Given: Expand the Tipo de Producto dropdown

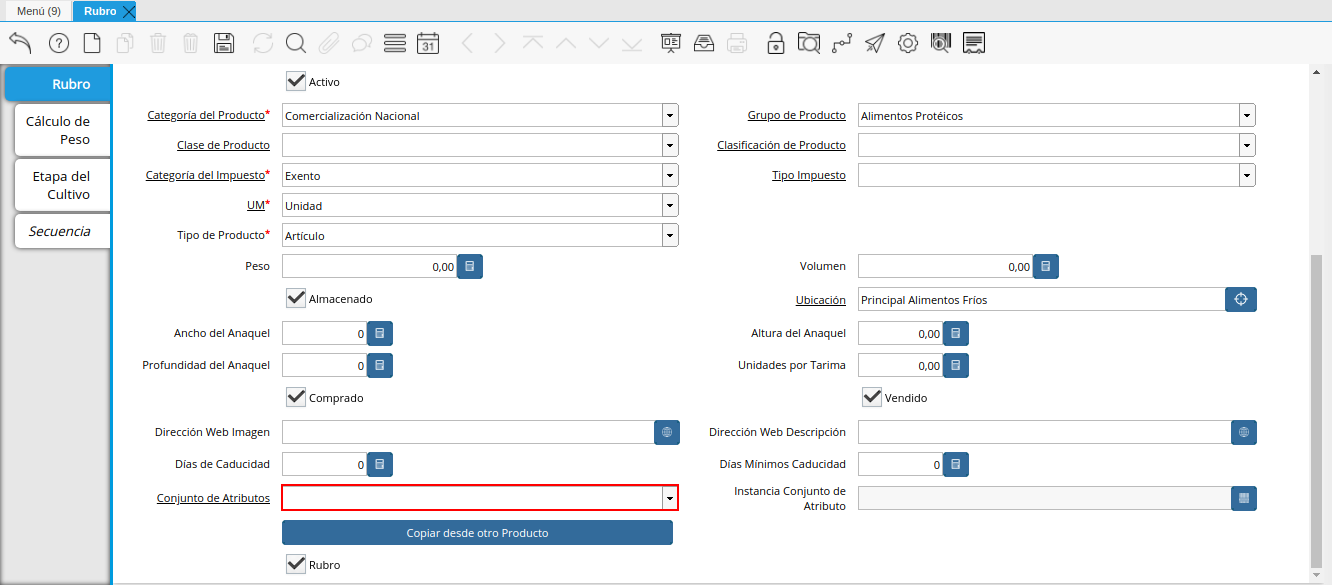Looking at the screenshot, I should (x=669, y=235).
